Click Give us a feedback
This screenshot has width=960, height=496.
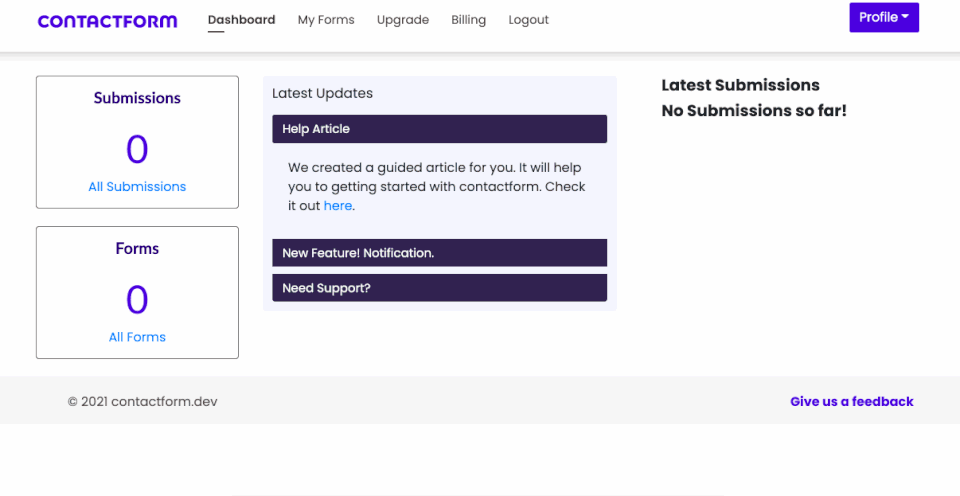pos(852,402)
